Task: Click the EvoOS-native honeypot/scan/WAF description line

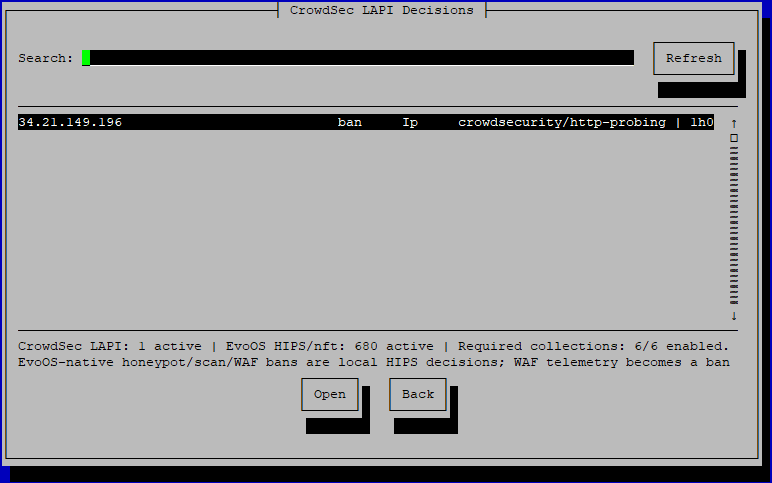Action: [x=374, y=362]
